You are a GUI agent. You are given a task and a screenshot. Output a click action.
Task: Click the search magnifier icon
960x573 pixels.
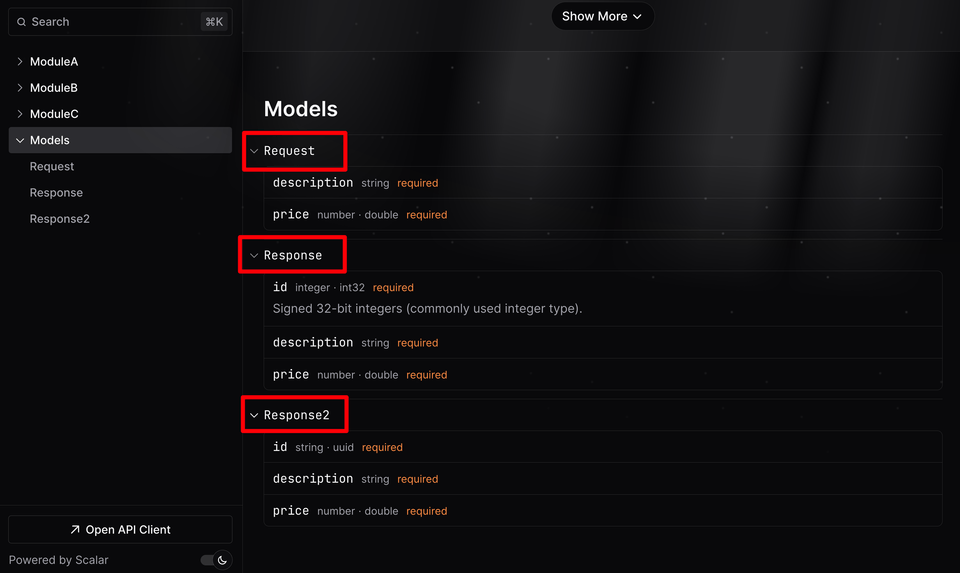point(21,22)
